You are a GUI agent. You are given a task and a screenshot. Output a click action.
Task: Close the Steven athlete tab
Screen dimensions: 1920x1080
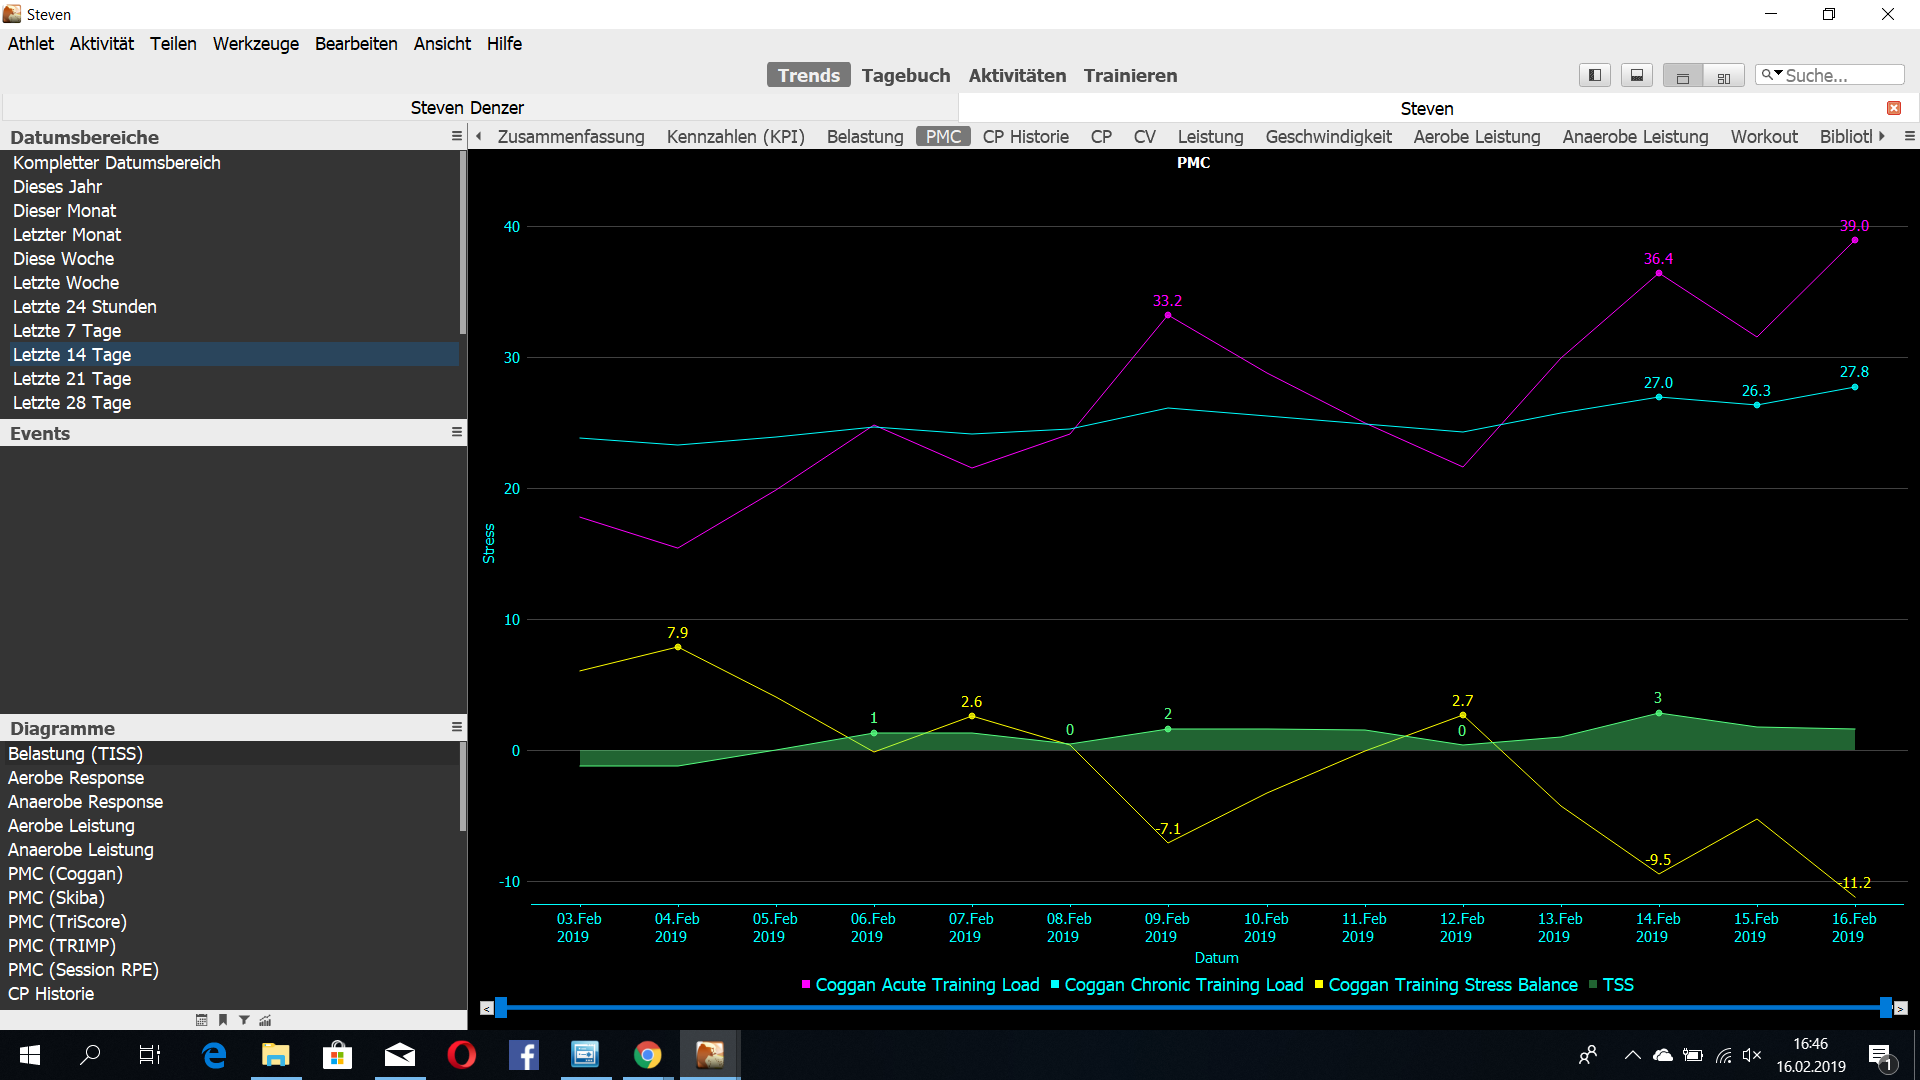point(1893,108)
